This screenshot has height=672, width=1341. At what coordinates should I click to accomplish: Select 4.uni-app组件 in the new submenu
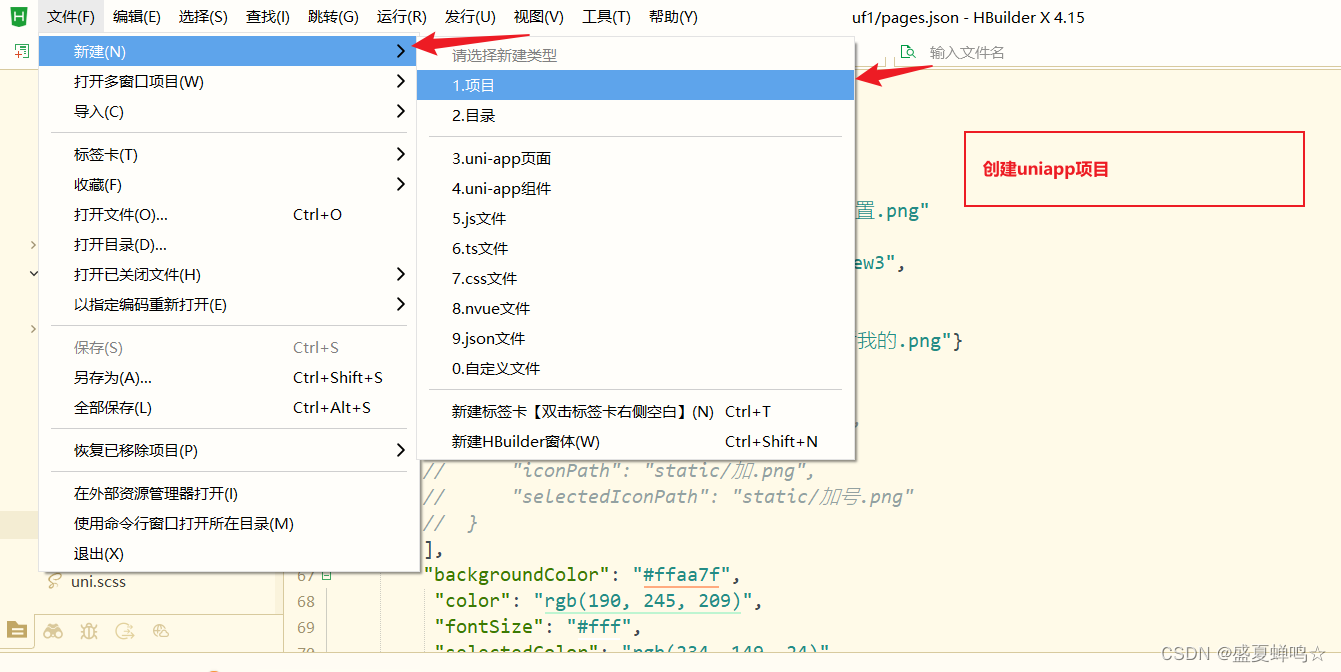pos(635,188)
